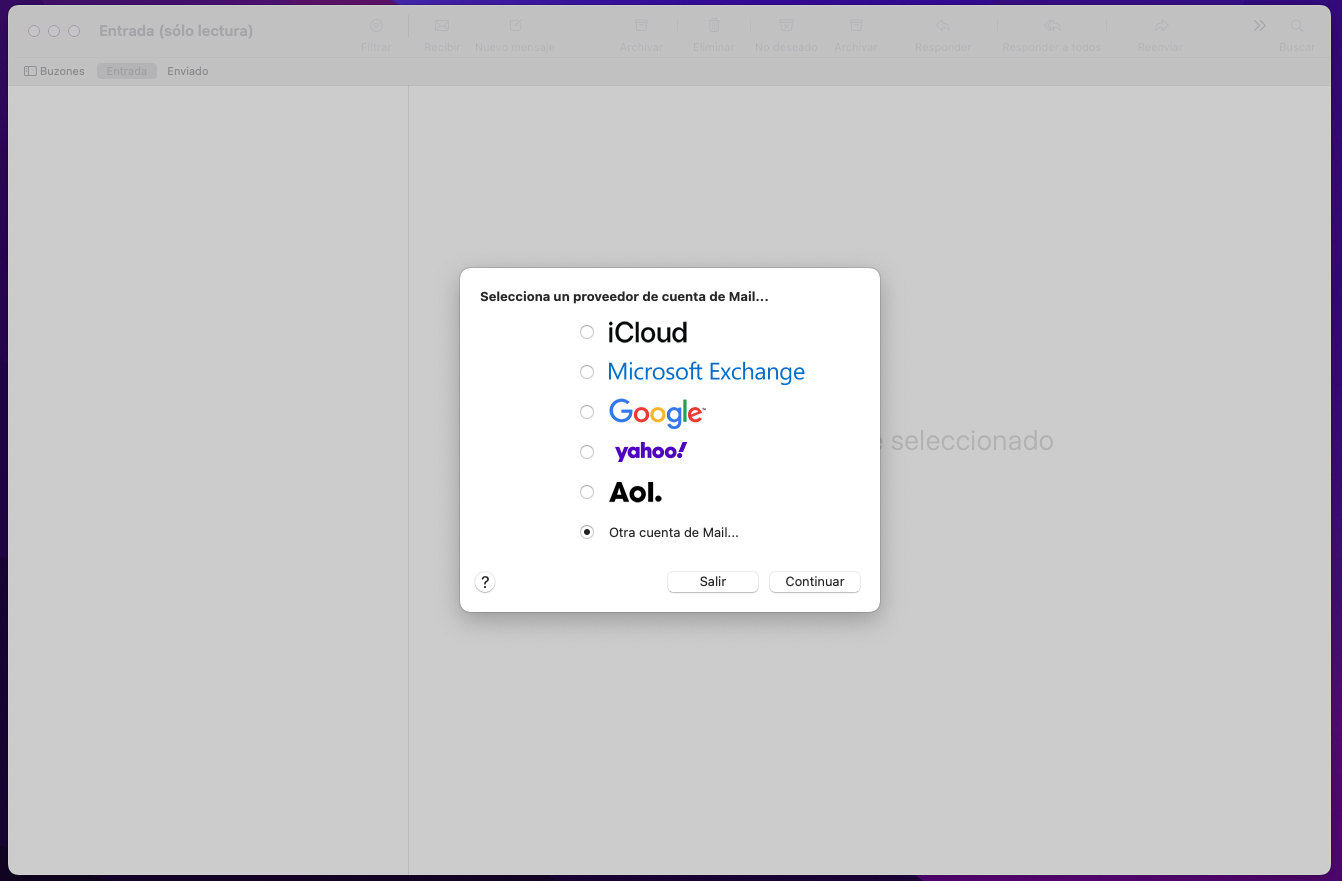Click the No deseado junk icon
The height and width of the screenshot is (881, 1342).
pyautogui.click(x=787, y=26)
